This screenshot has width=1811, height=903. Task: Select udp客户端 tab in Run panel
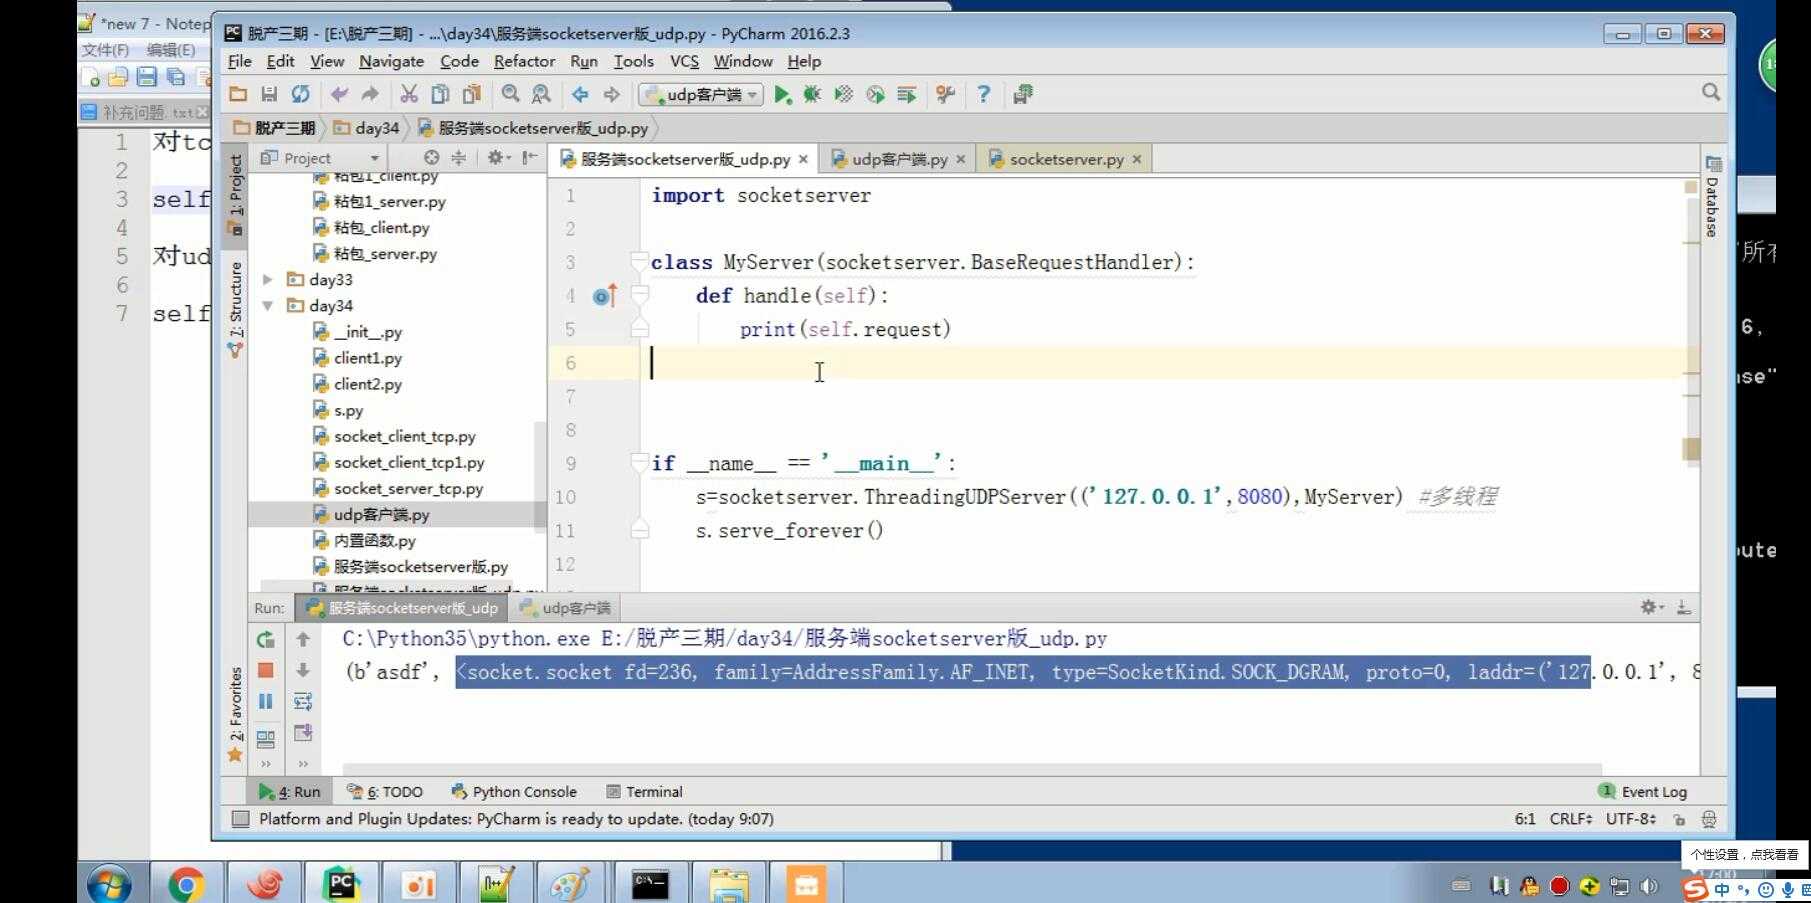565,608
